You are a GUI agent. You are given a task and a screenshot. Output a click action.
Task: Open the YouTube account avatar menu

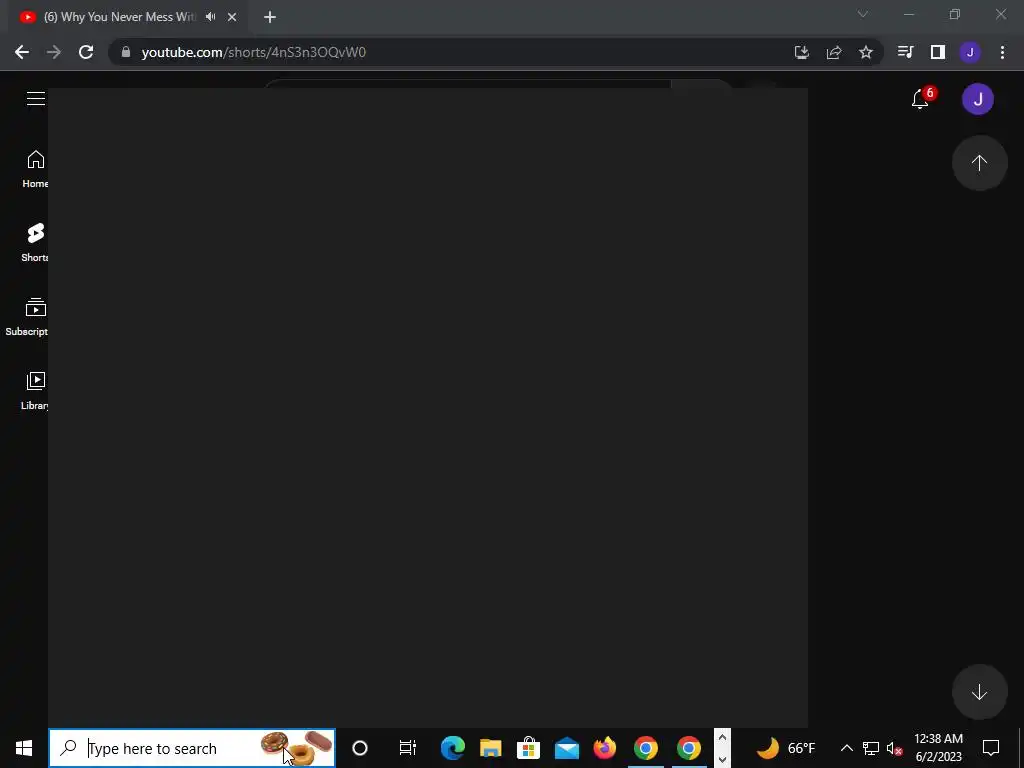[978, 99]
